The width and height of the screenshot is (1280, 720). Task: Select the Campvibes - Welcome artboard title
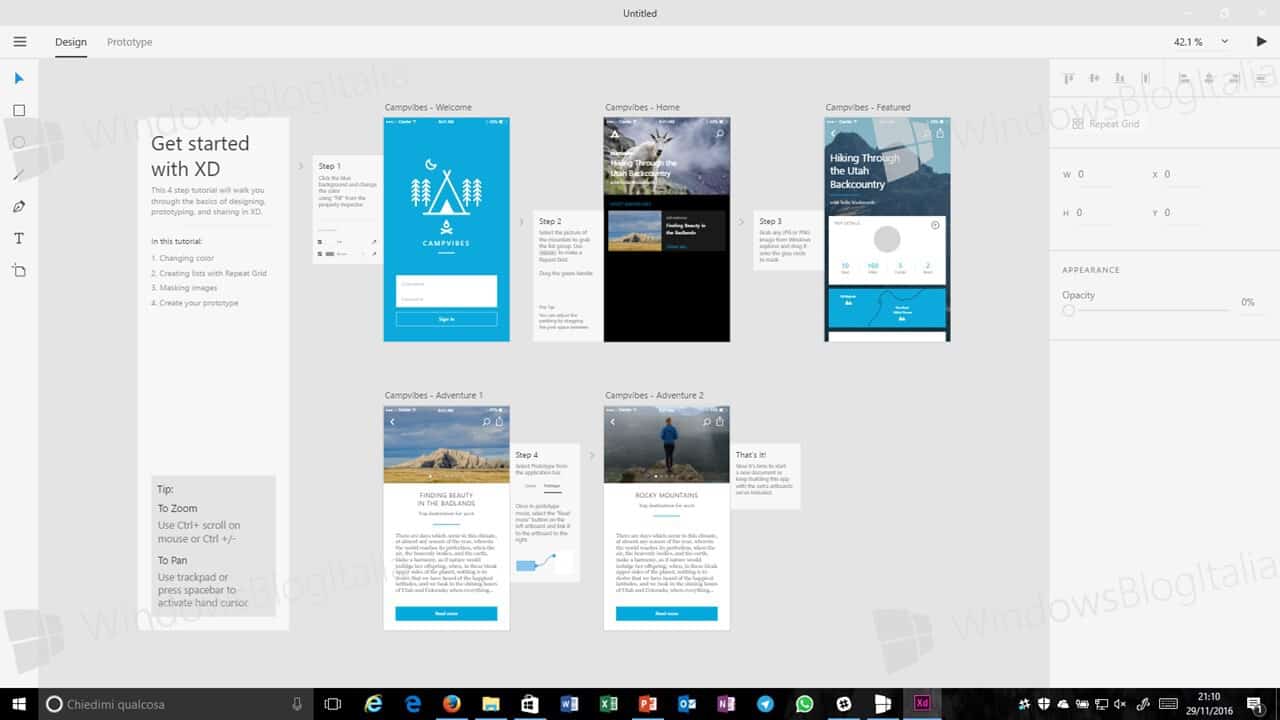click(428, 107)
